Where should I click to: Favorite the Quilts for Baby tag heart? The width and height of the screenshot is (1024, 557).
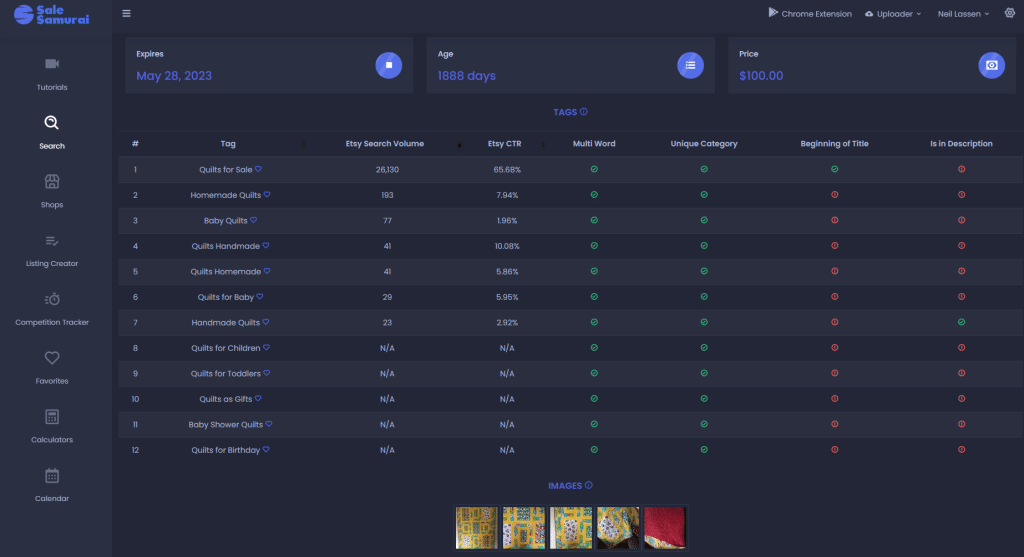(x=260, y=296)
